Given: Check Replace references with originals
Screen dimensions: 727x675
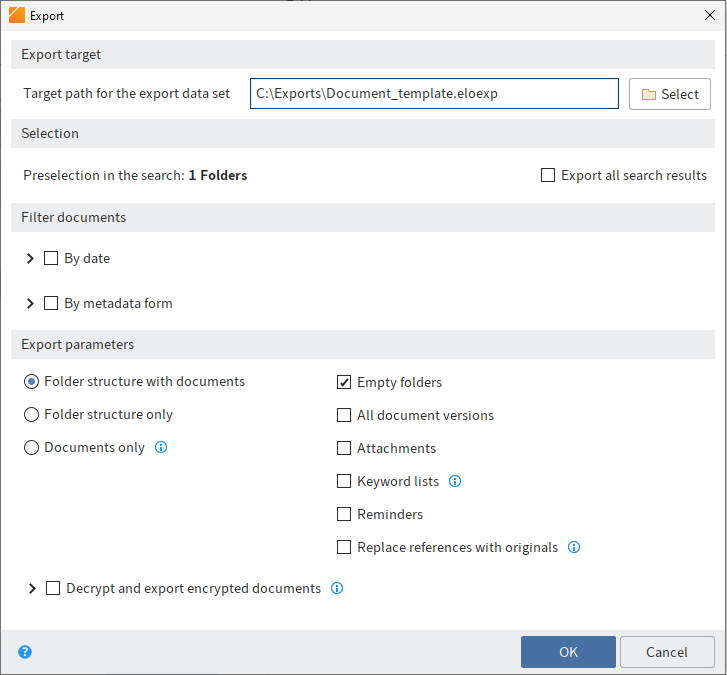Looking at the screenshot, I should (x=344, y=547).
